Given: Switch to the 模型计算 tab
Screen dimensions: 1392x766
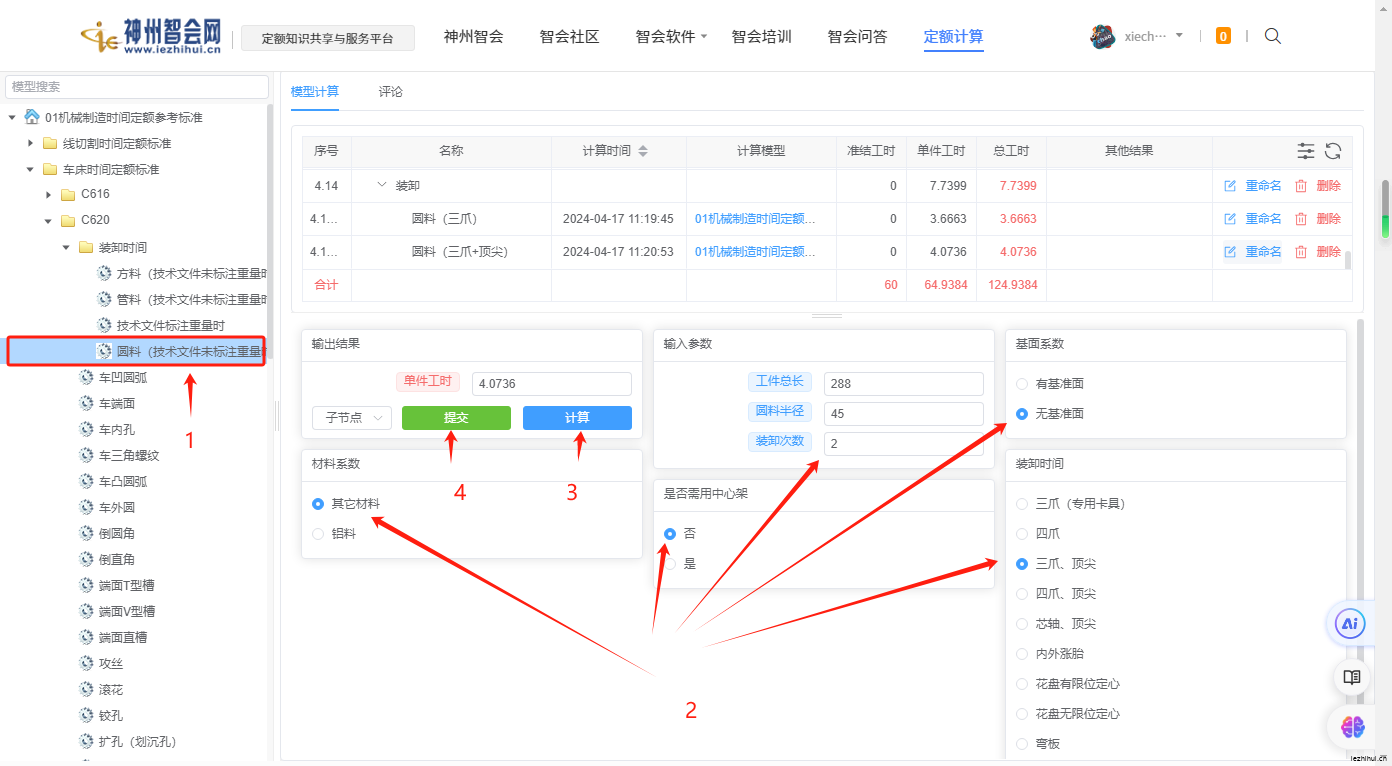Looking at the screenshot, I should tap(315, 92).
